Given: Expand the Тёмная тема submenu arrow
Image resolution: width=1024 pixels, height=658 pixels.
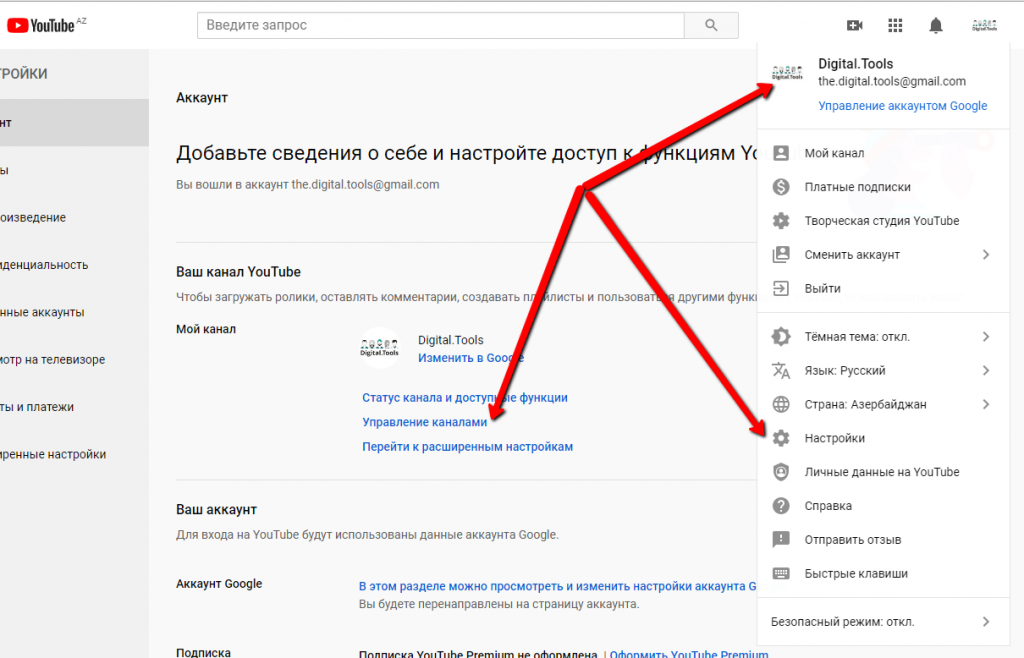Looking at the screenshot, I should click(986, 337).
